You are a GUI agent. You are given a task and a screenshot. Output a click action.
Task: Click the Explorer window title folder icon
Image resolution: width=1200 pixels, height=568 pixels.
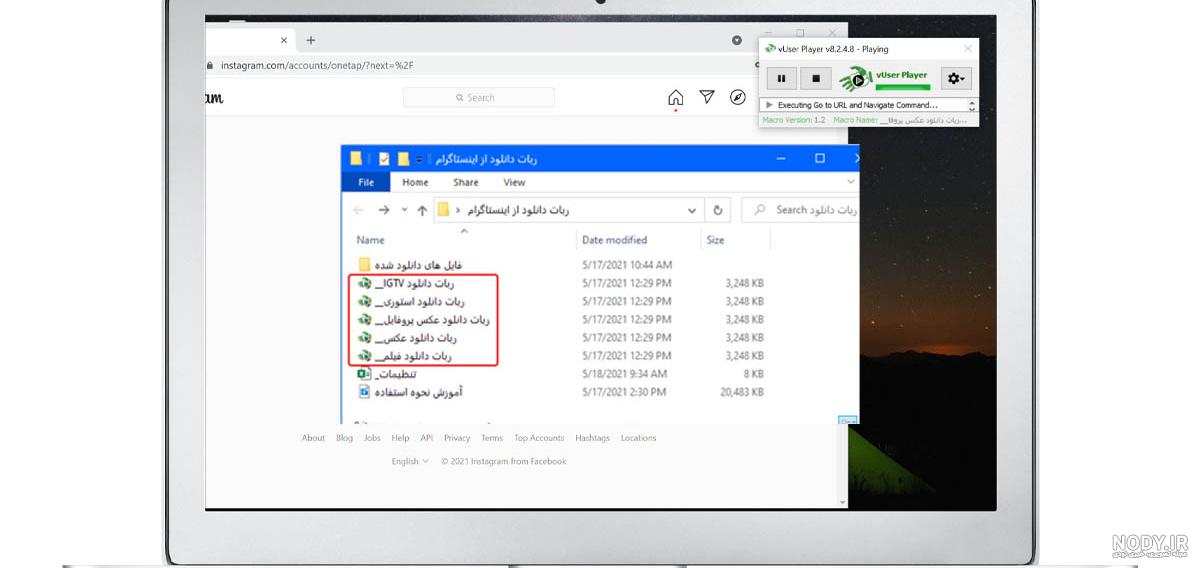pos(356,158)
